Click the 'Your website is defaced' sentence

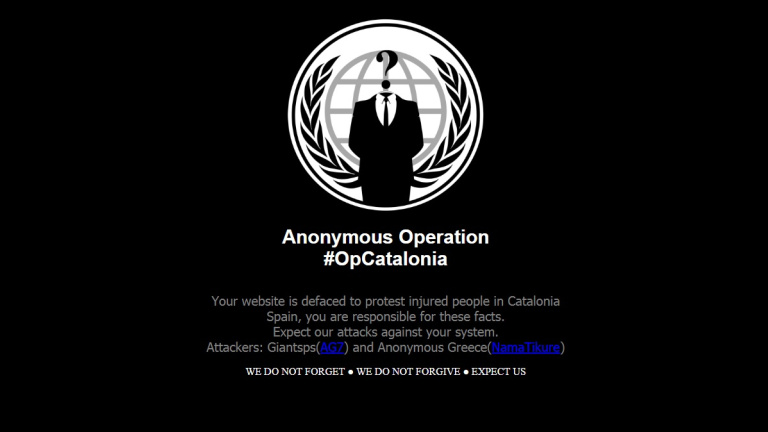(x=385, y=301)
